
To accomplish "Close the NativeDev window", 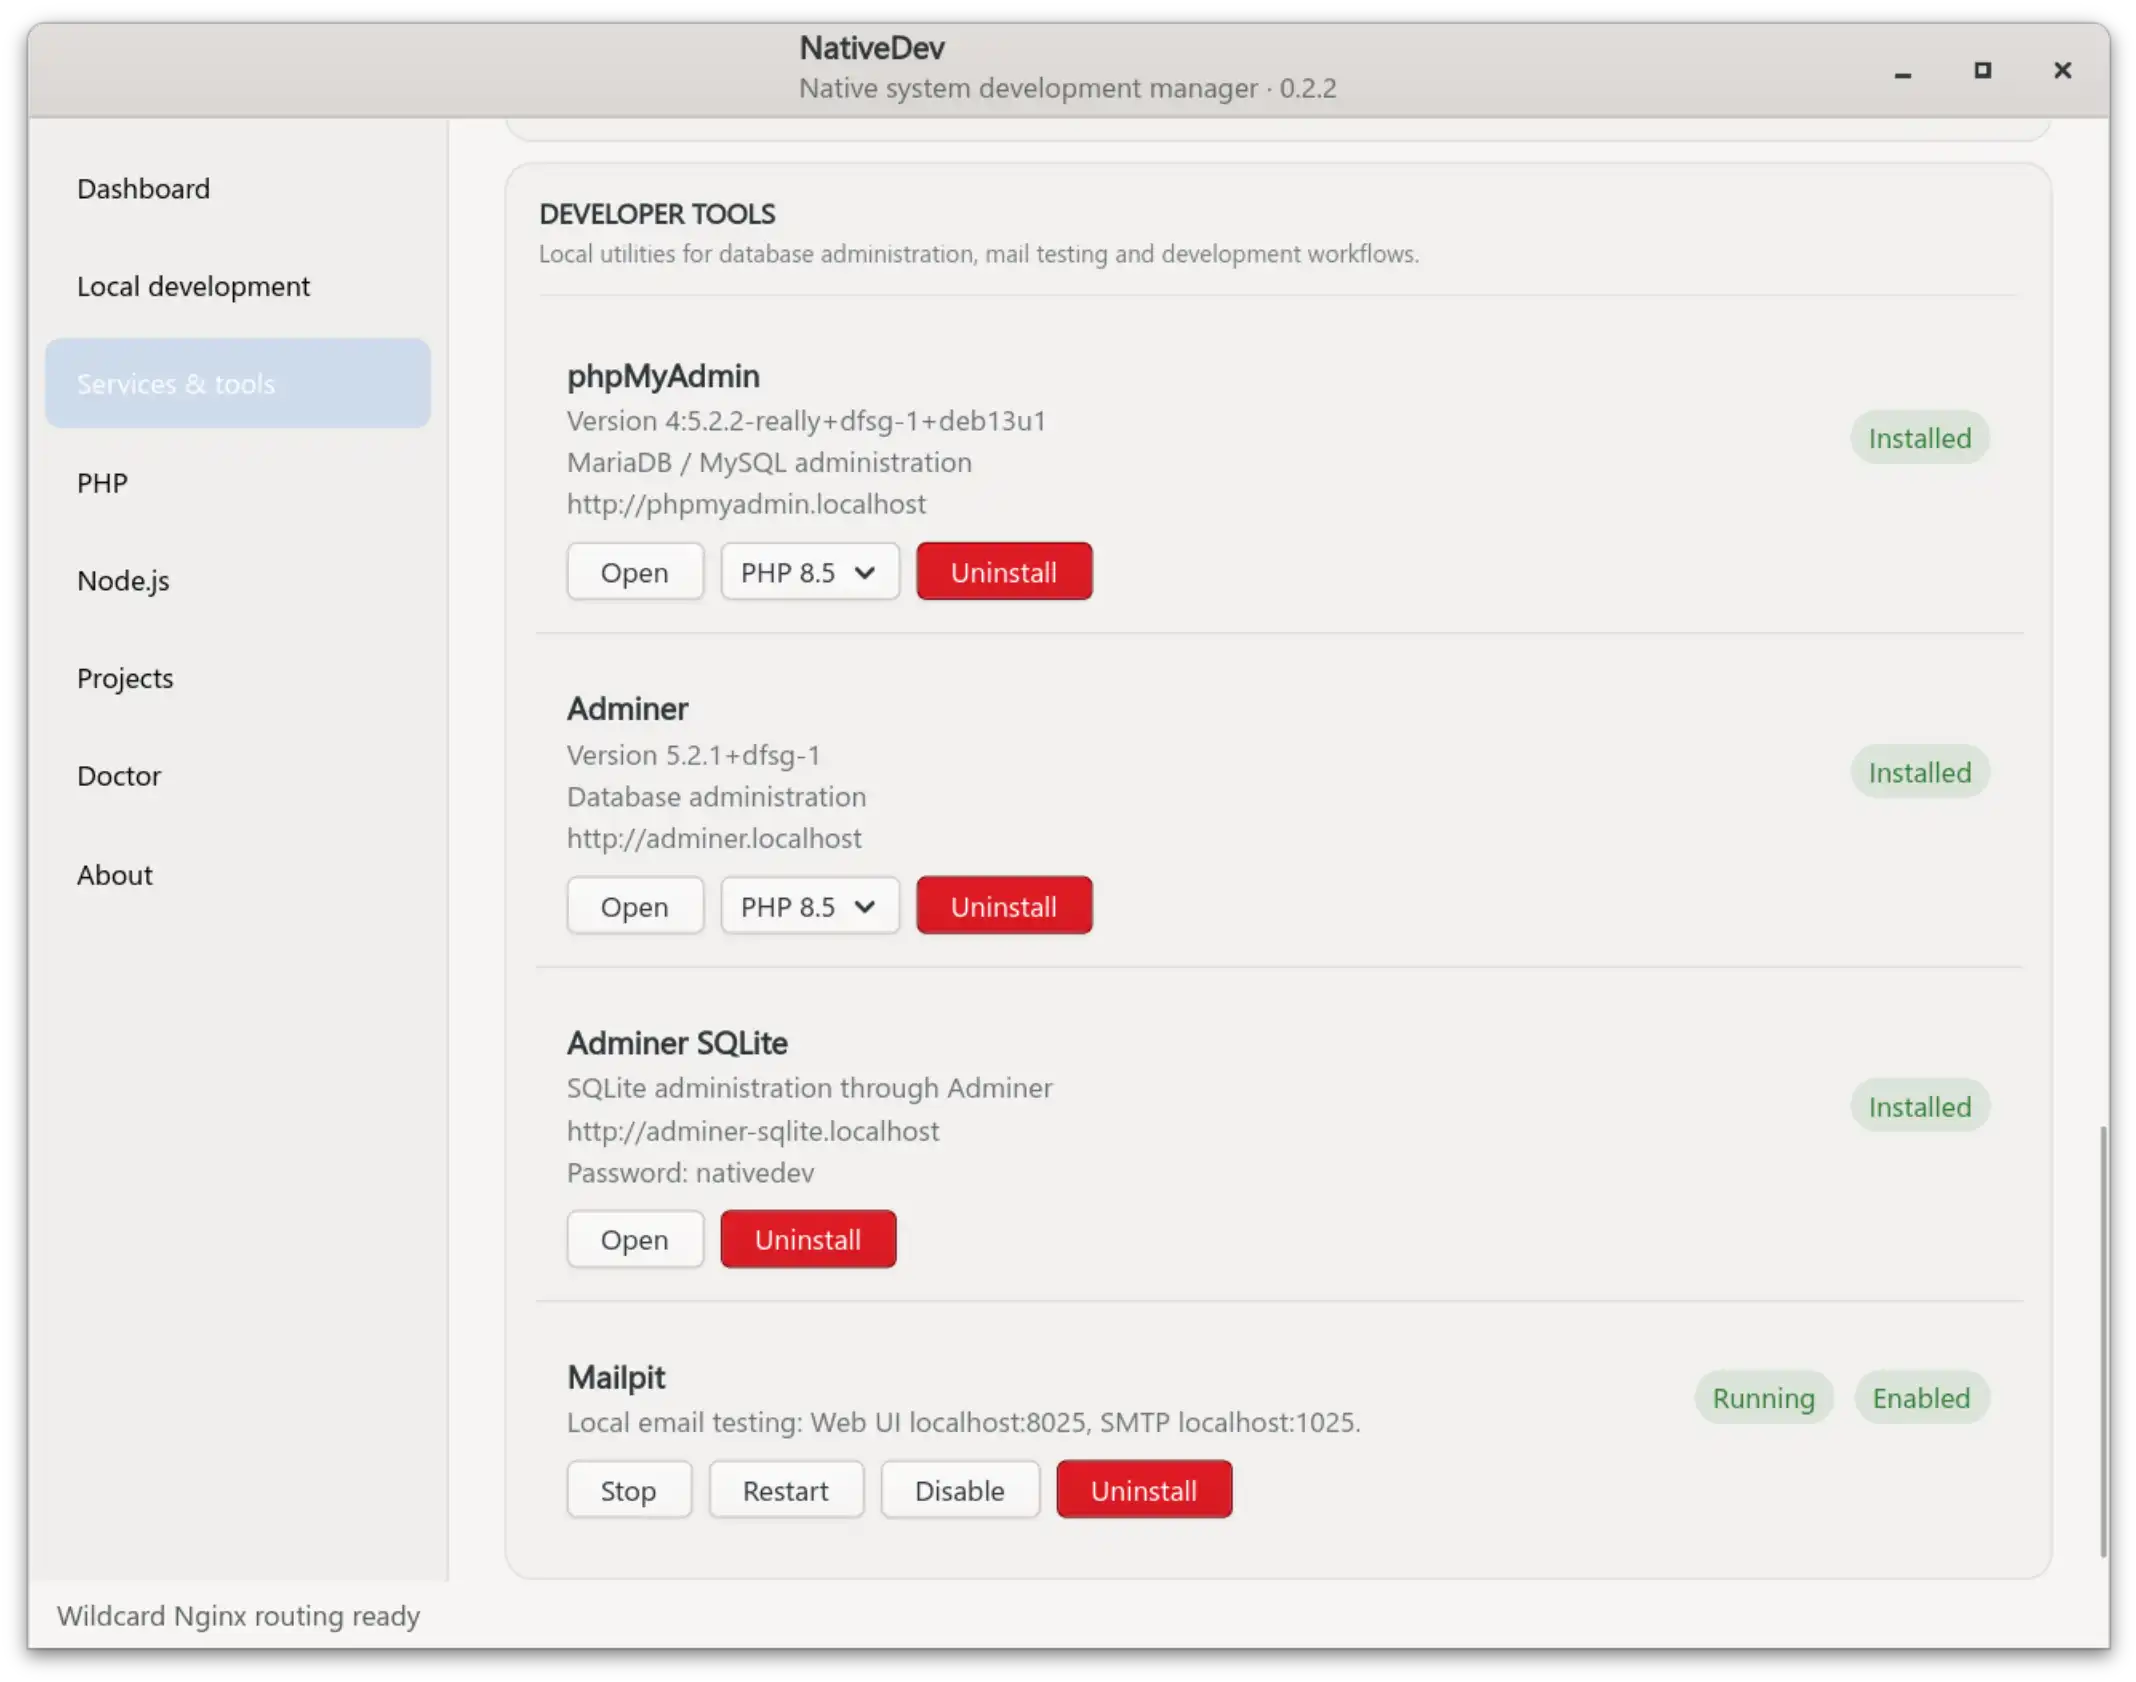I will click(x=2062, y=70).
